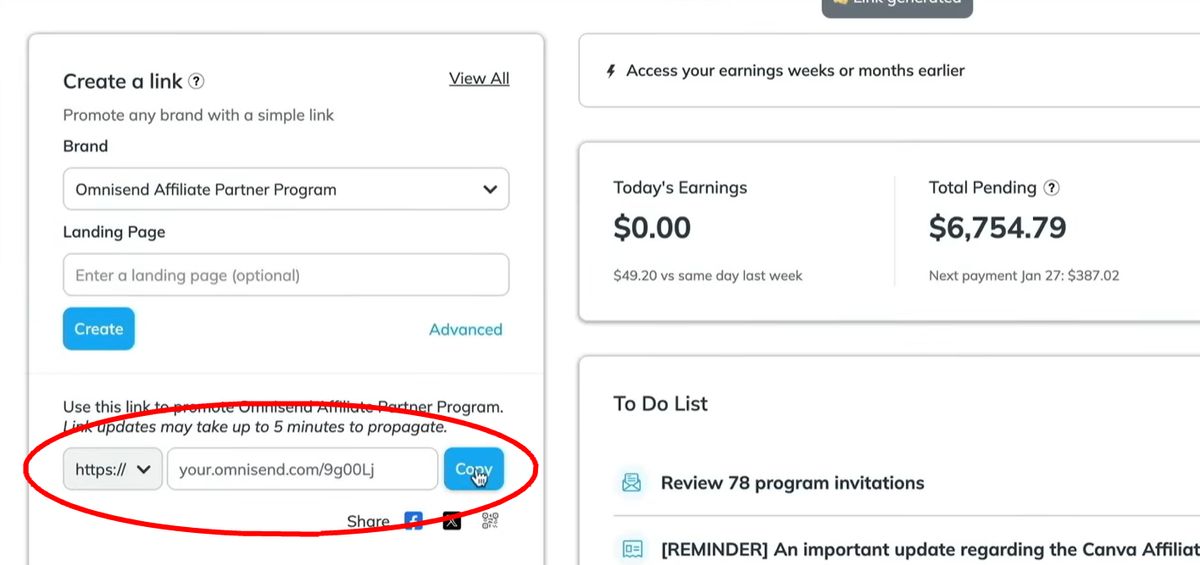Open Review 78 program invitations
The width and height of the screenshot is (1200, 565).
pyautogui.click(x=792, y=483)
